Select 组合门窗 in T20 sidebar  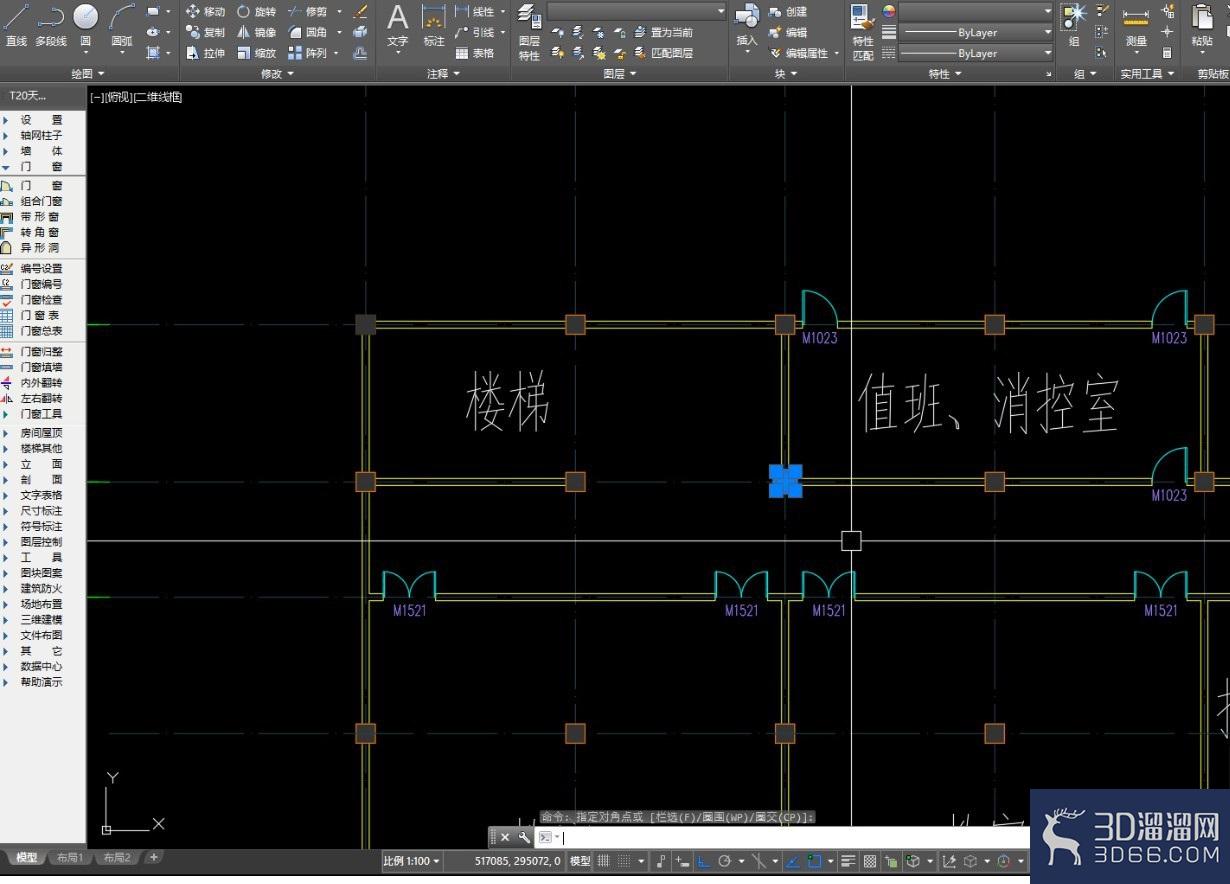(x=40, y=201)
